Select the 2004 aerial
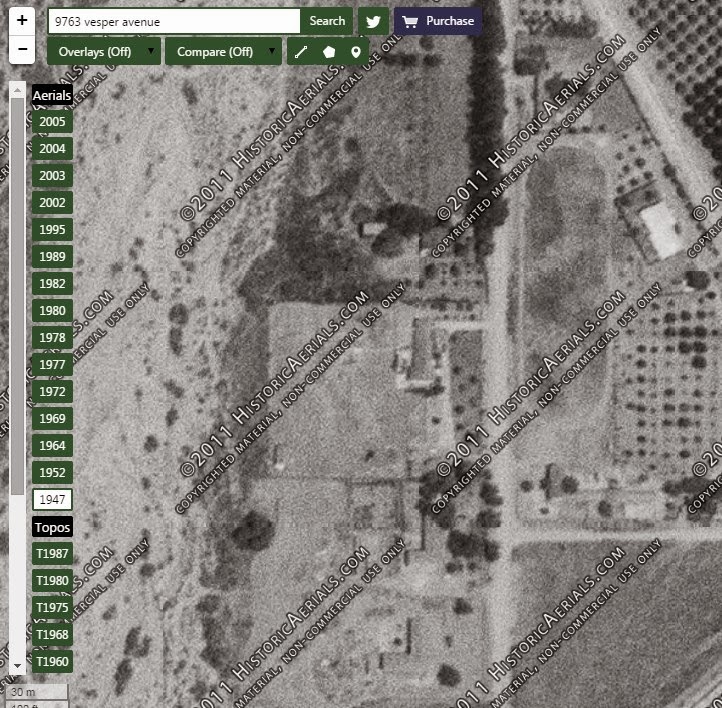 point(52,149)
